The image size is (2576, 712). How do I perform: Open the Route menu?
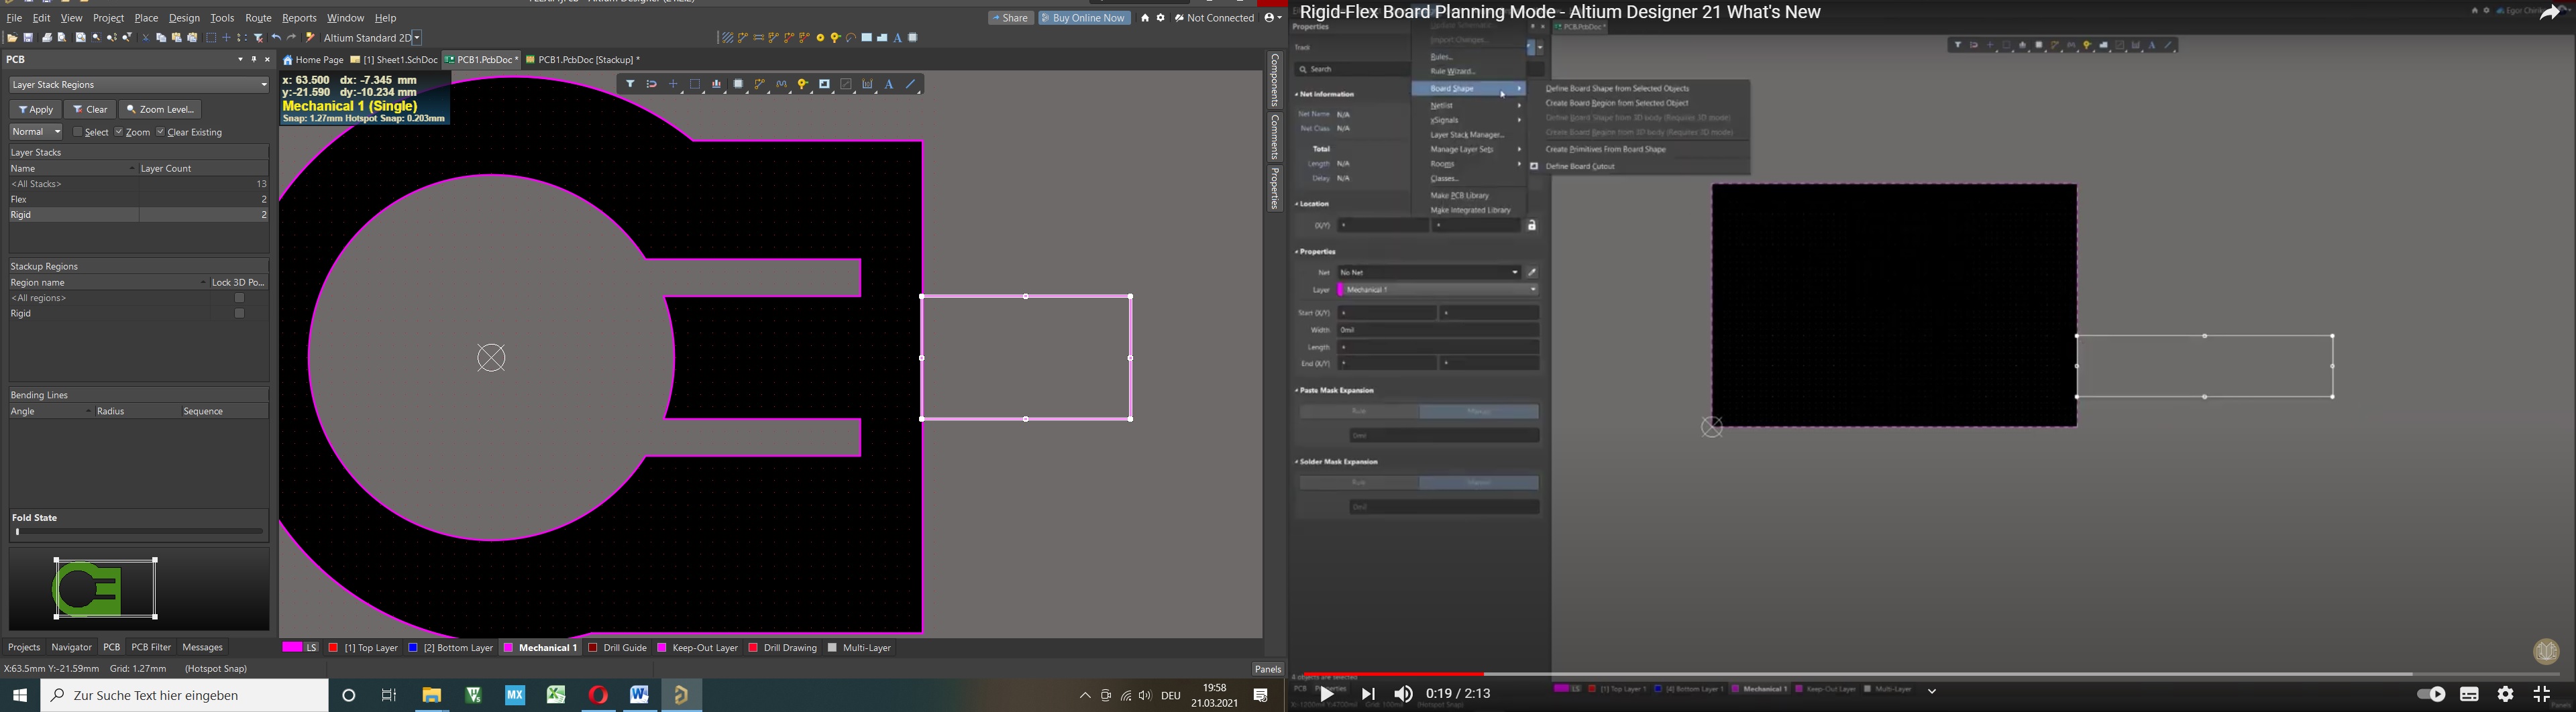click(x=258, y=18)
